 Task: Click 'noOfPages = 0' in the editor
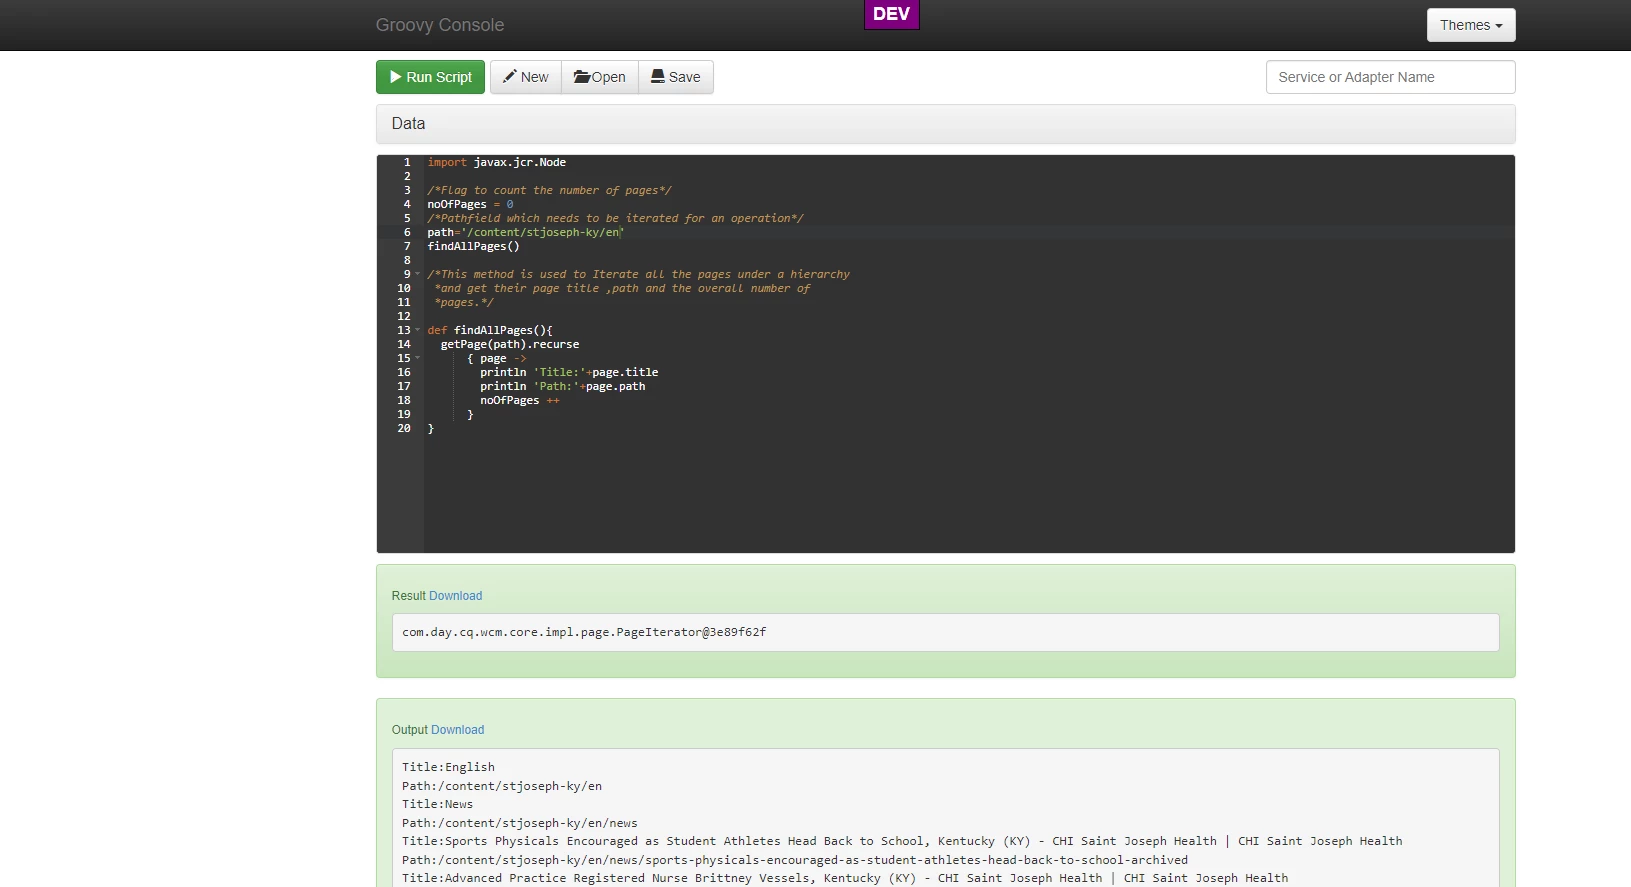470,204
